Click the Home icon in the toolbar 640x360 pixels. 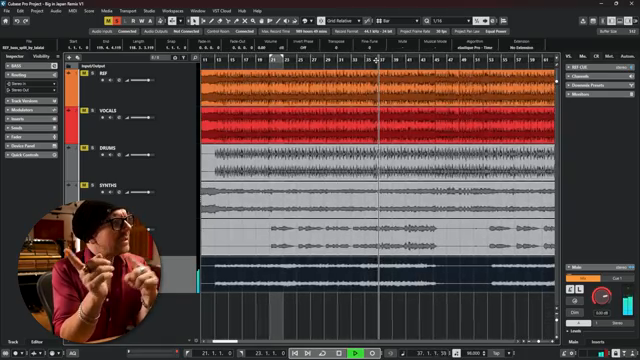5,21
